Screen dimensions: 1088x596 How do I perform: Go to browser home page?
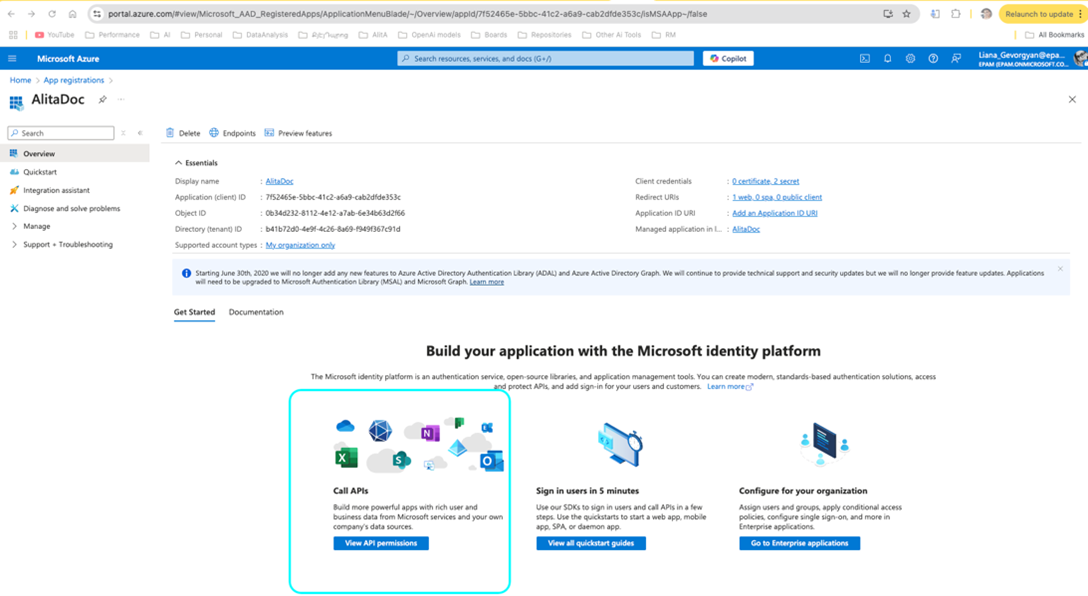(x=72, y=14)
